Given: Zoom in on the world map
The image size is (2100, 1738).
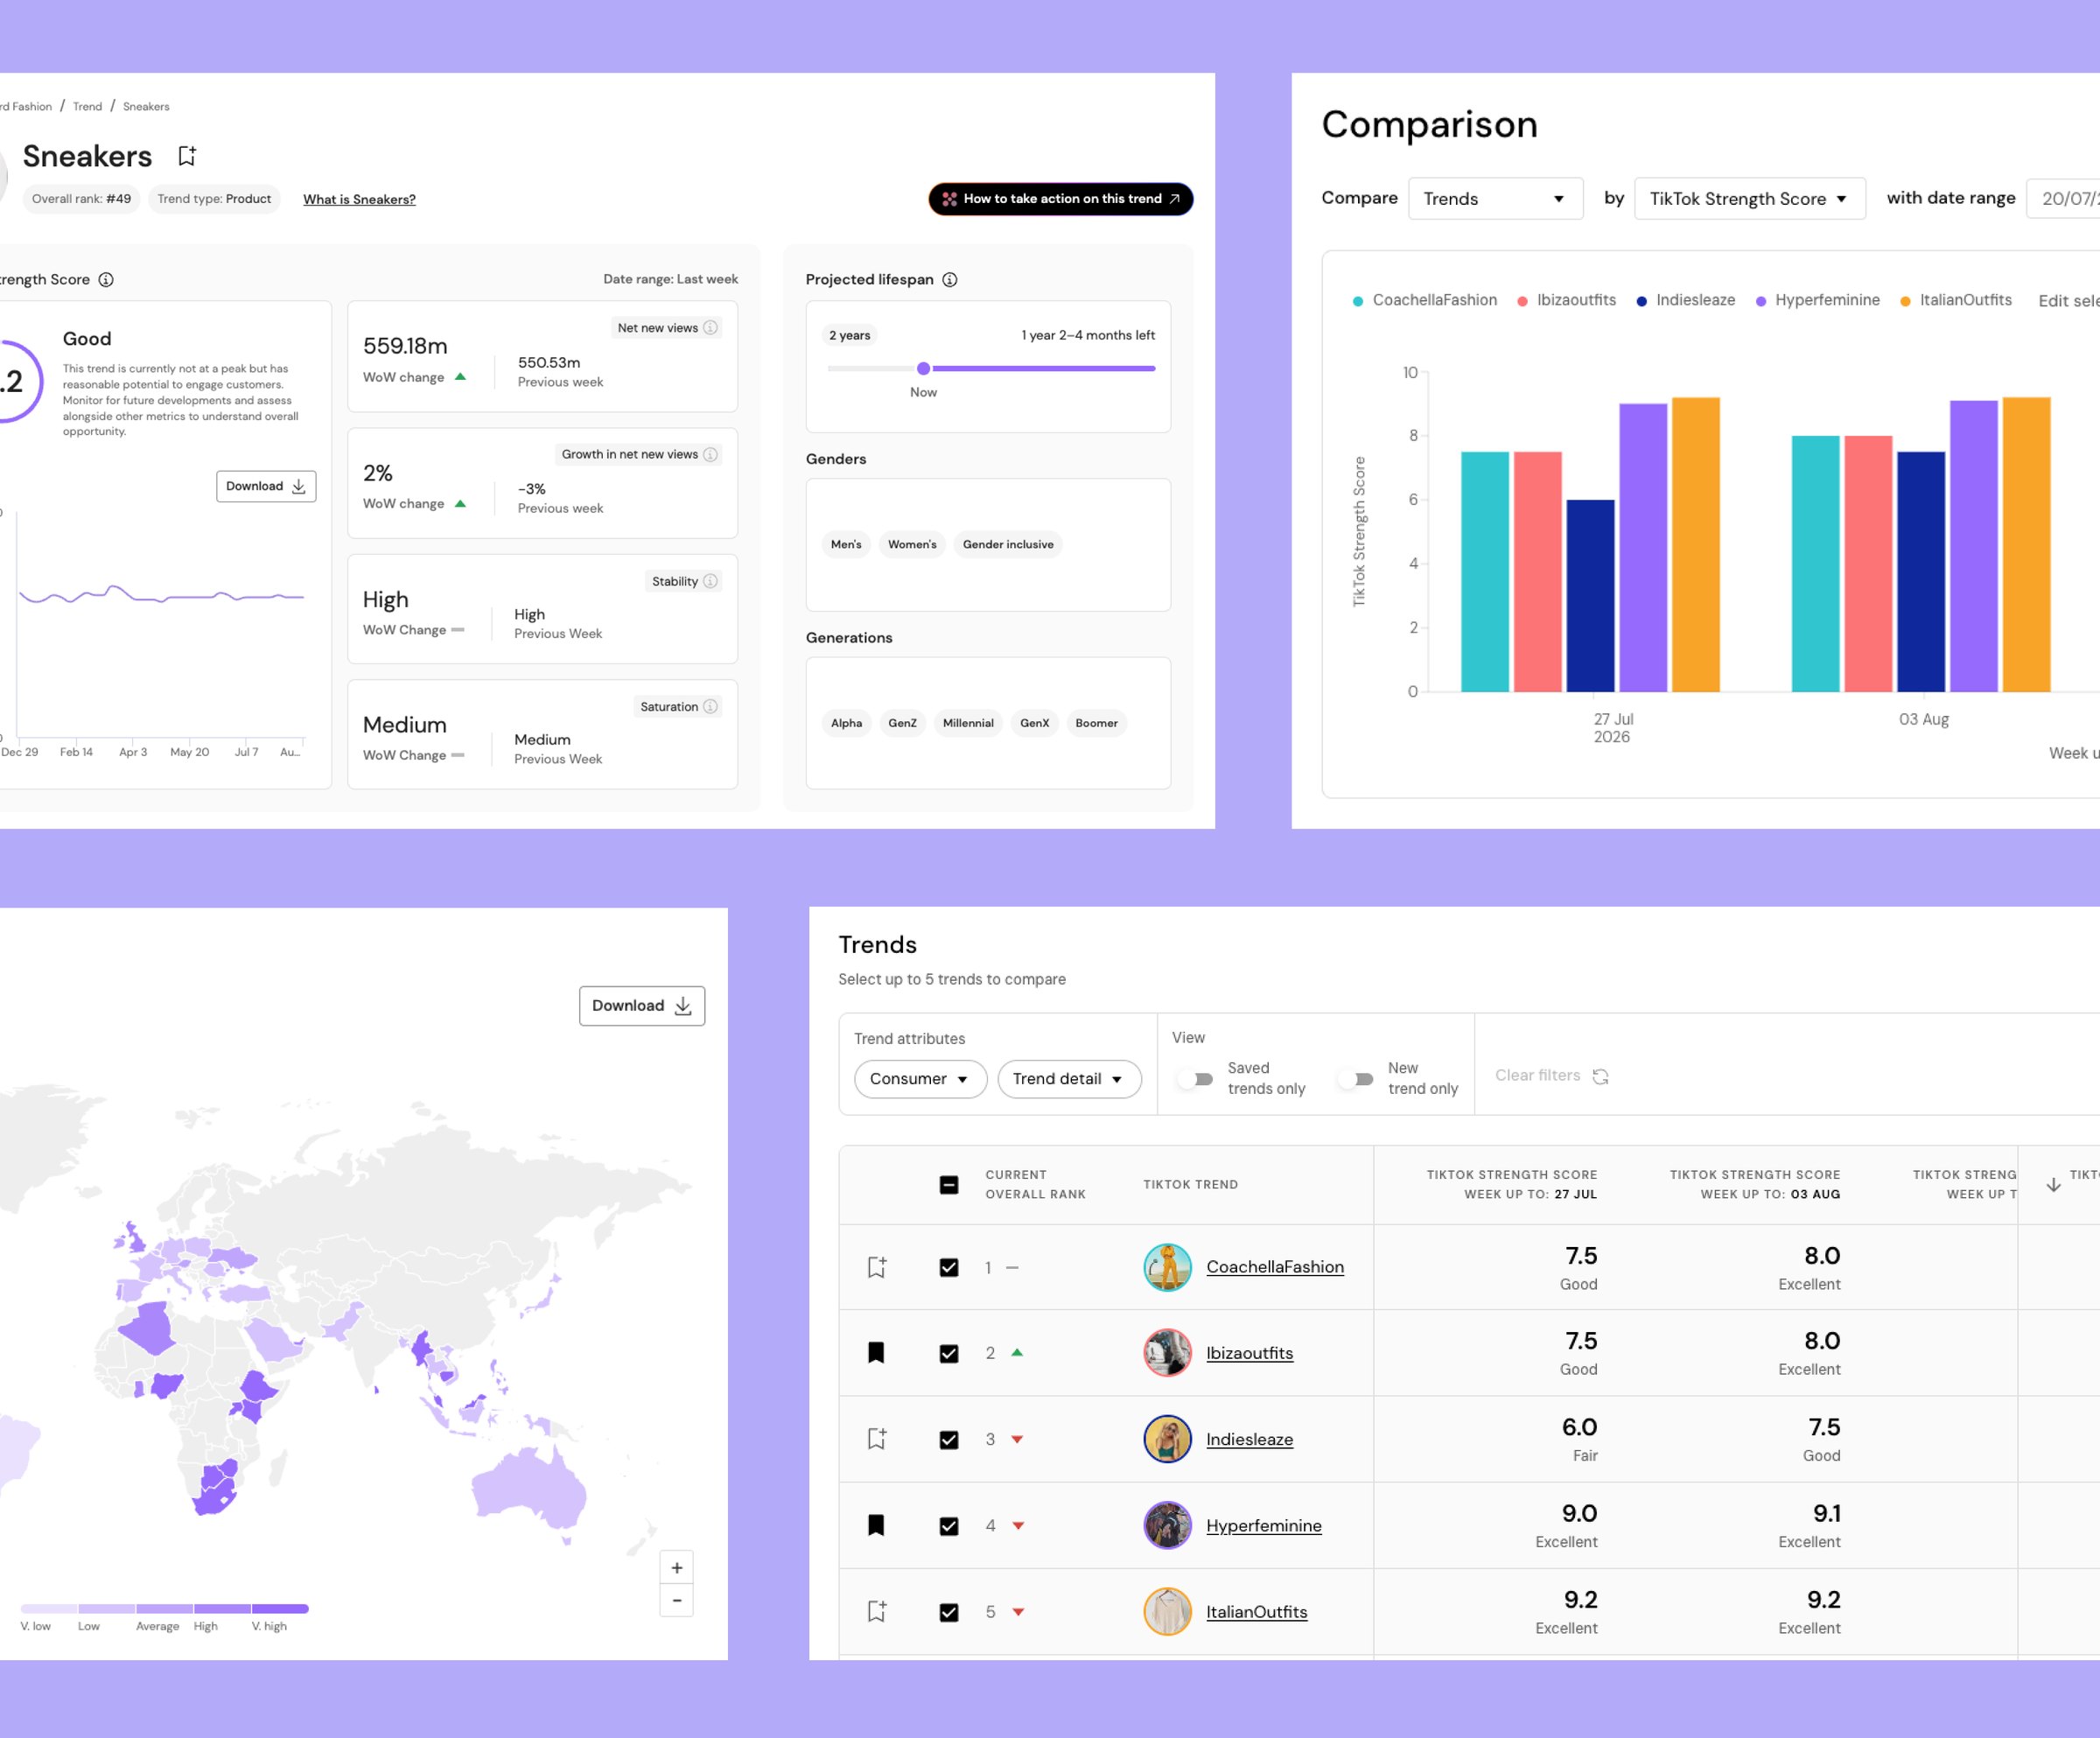Looking at the screenshot, I should (x=677, y=1568).
